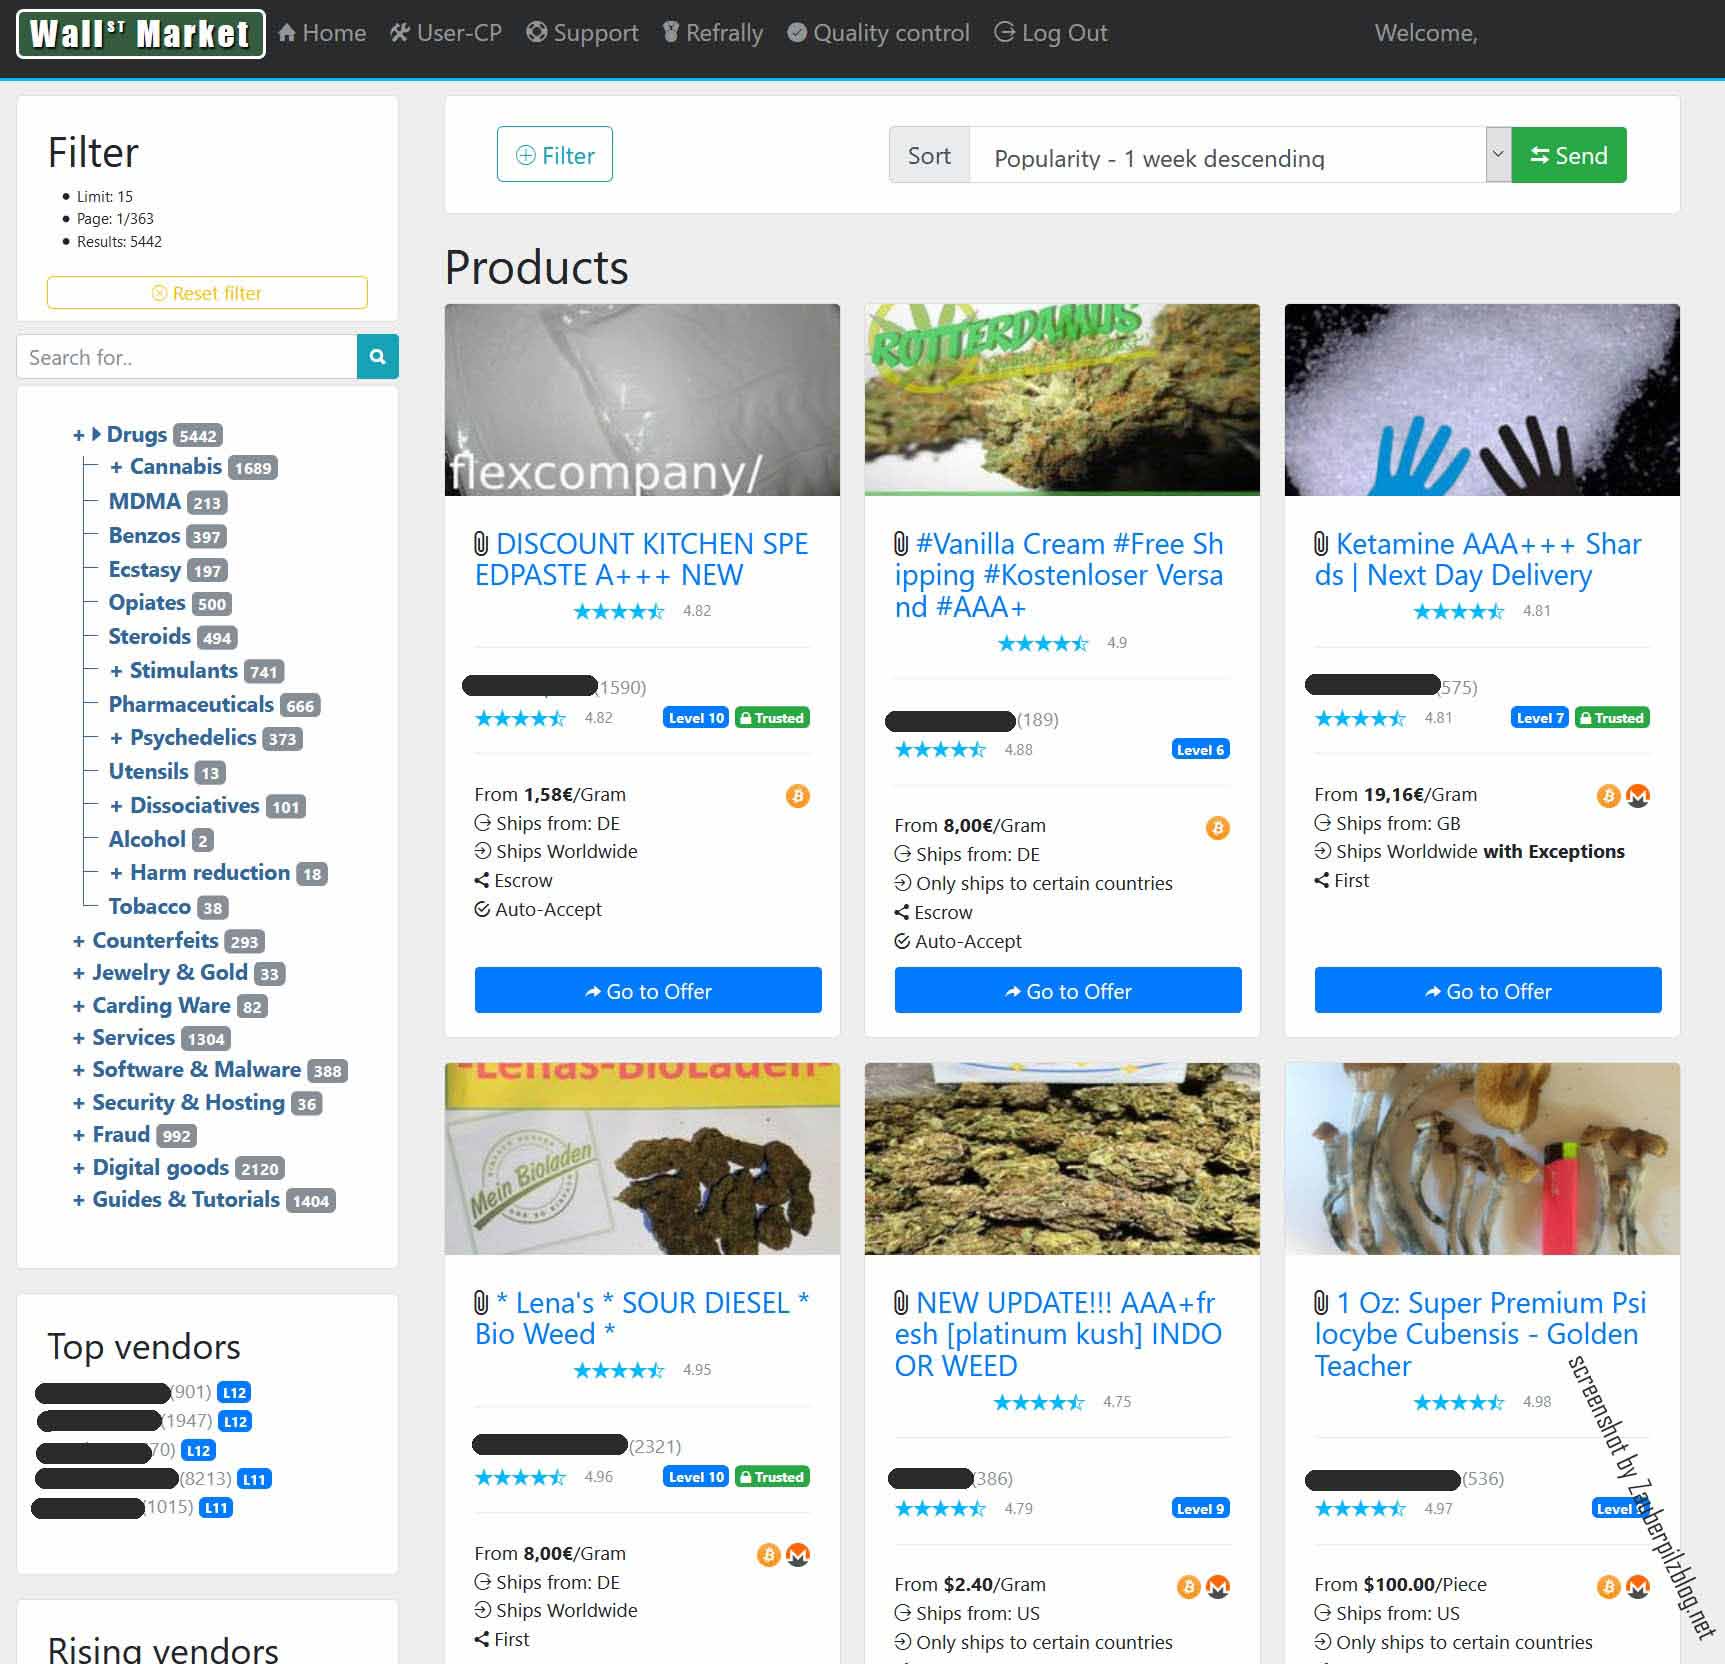1725x1664 pixels.
Task: Open the Mein Bioladen product thumbnail
Action: click(642, 1159)
